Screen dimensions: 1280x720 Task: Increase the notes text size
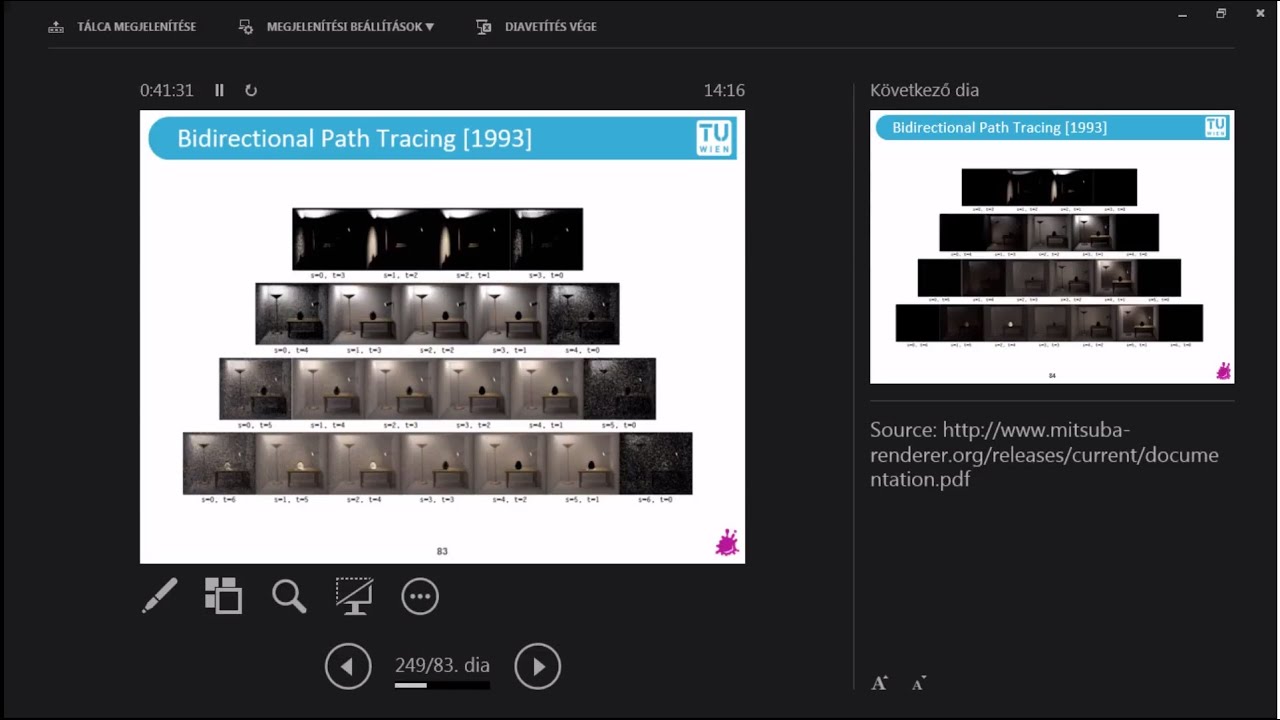point(880,683)
